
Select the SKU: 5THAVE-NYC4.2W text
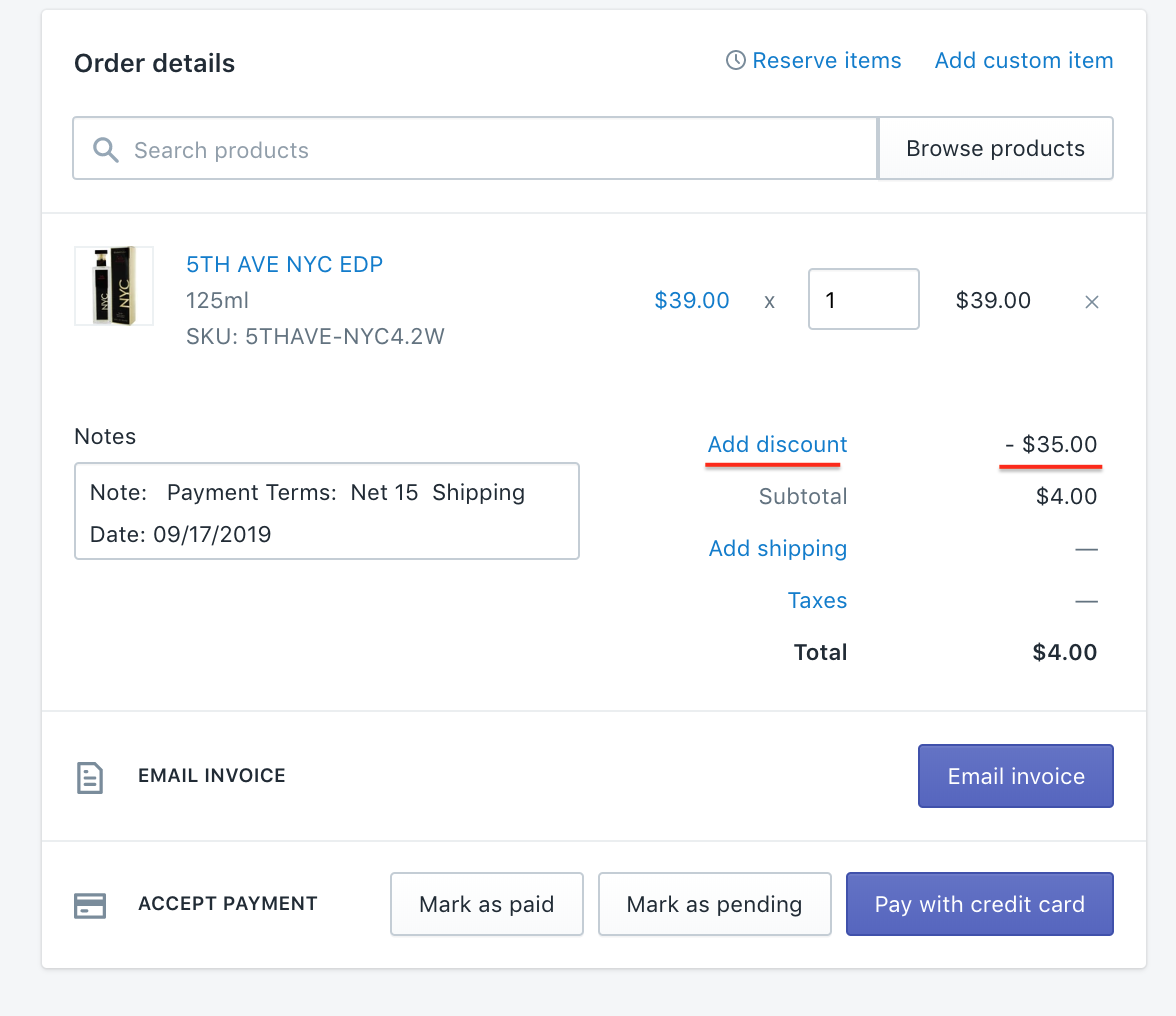point(315,336)
